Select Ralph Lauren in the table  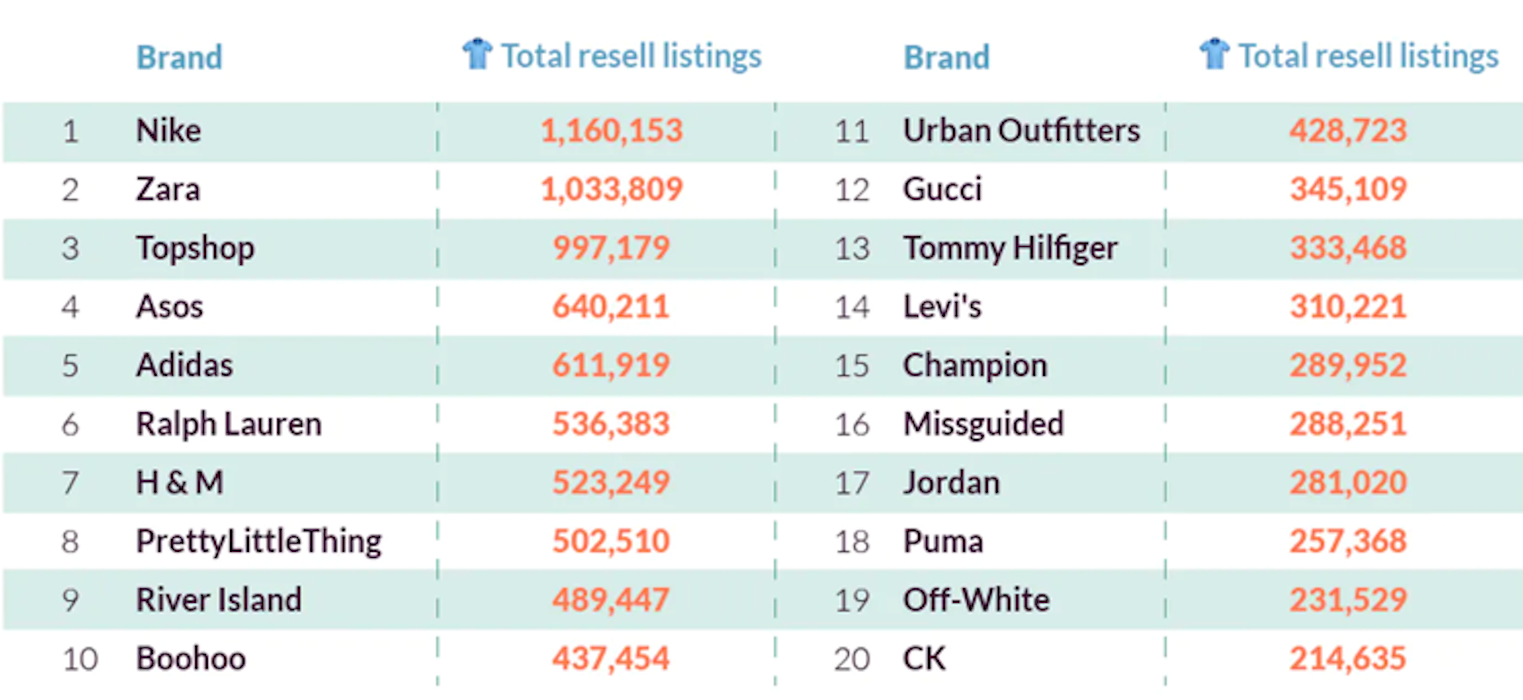229,424
